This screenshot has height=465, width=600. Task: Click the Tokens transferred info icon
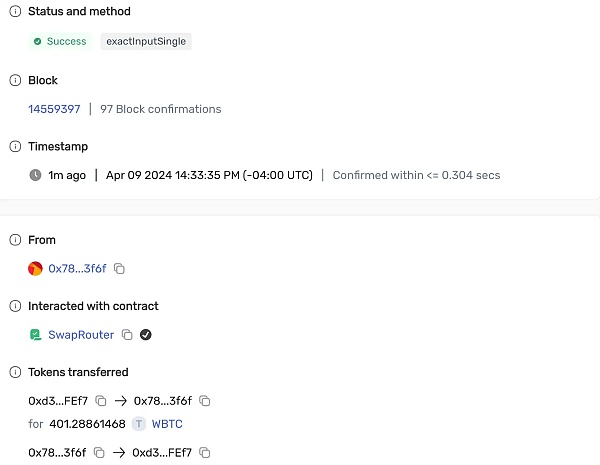click(15, 372)
